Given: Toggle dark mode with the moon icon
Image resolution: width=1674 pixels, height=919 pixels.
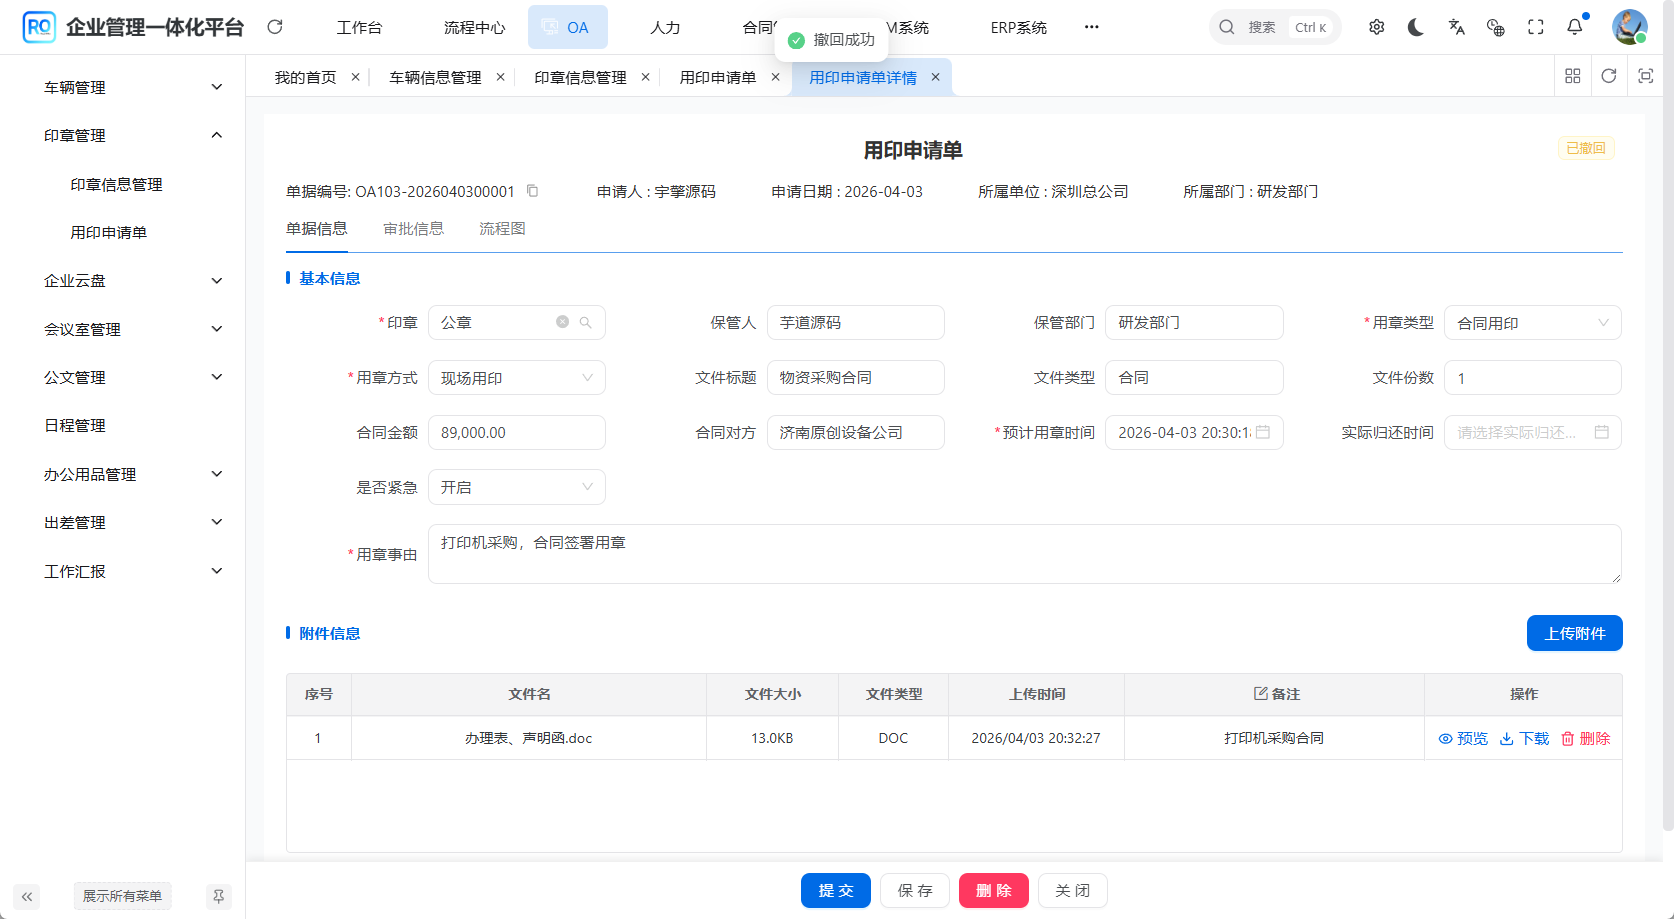Looking at the screenshot, I should point(1416,27).
